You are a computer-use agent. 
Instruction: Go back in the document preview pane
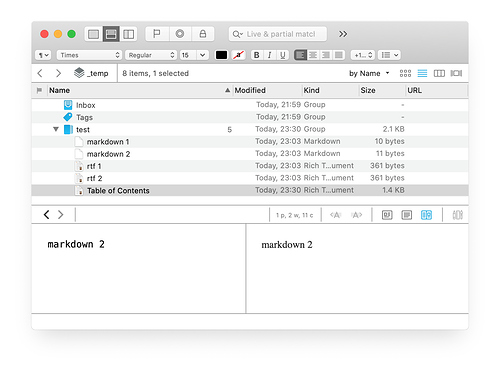[x=47, y=215]
